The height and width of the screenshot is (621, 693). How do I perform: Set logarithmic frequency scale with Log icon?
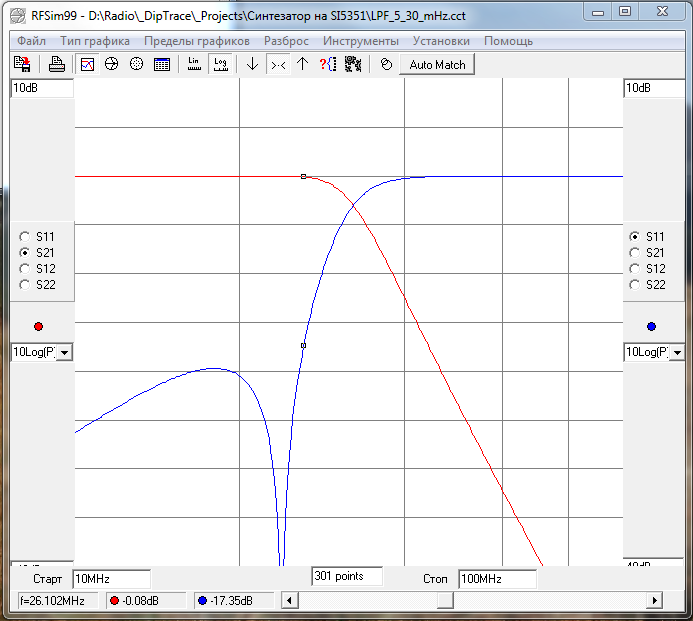click(x=221, y=65)
